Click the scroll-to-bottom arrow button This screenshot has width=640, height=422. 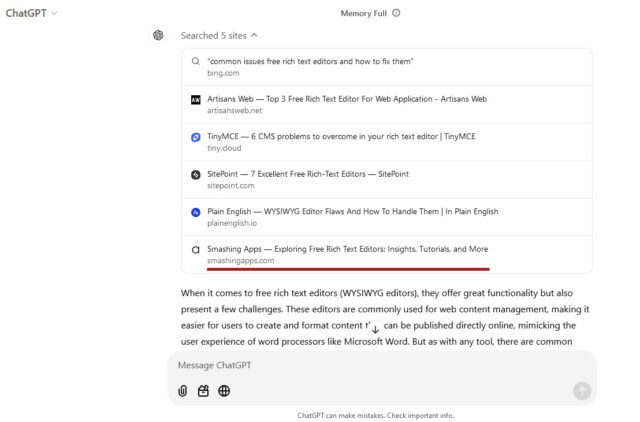(375, 328)
